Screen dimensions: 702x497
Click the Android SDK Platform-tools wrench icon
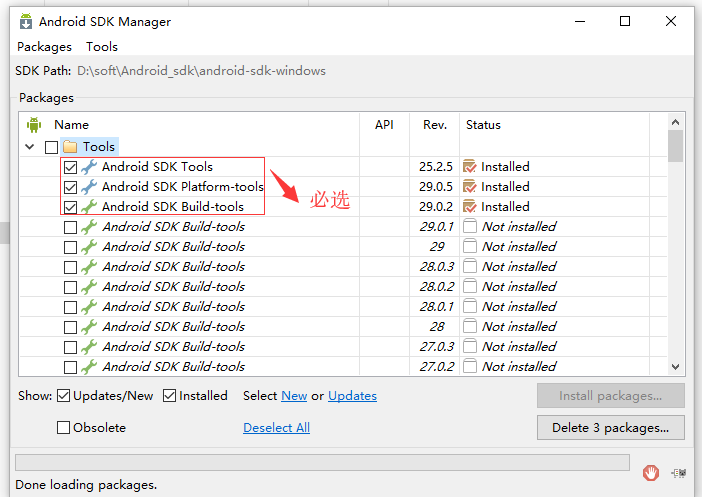pyautogui.click(x=89, y=187)
